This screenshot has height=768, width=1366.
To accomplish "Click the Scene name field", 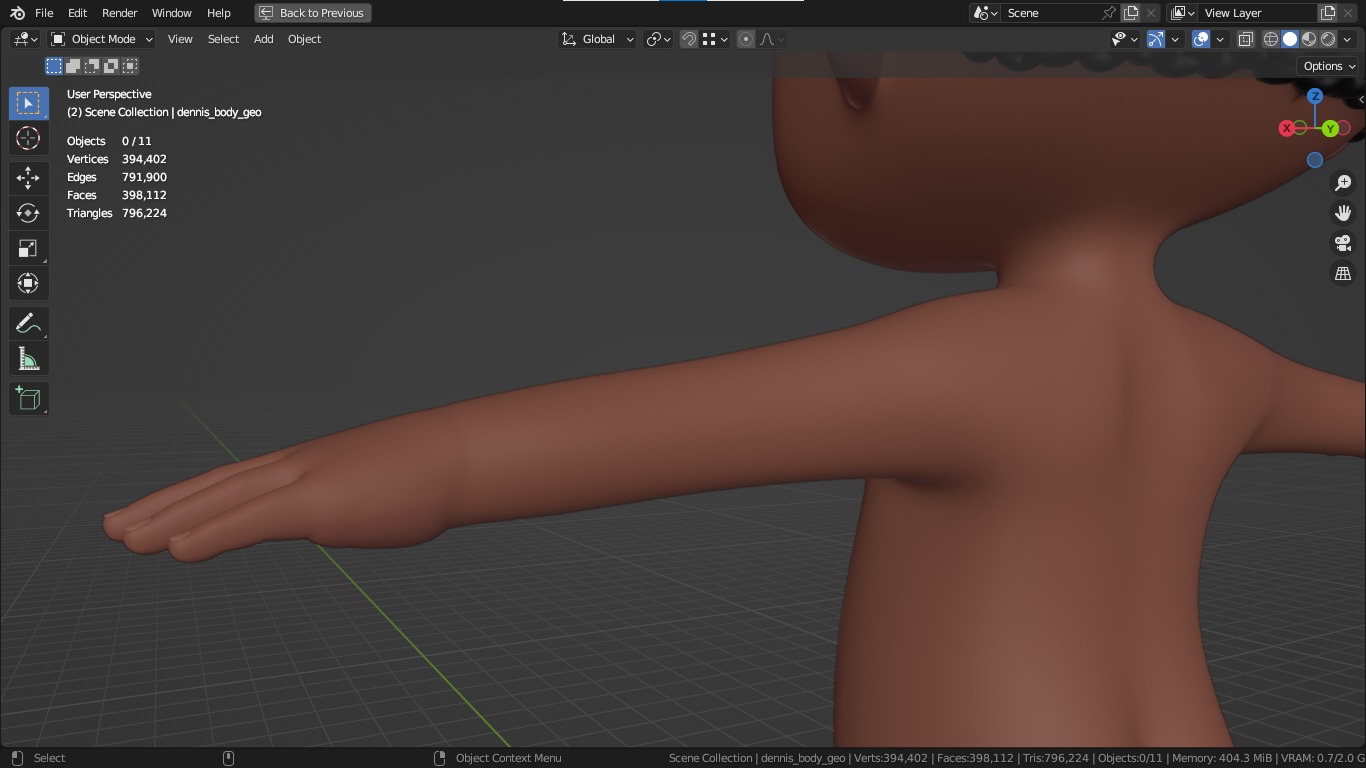I will pyautogui.click(x=1051, y=13).
